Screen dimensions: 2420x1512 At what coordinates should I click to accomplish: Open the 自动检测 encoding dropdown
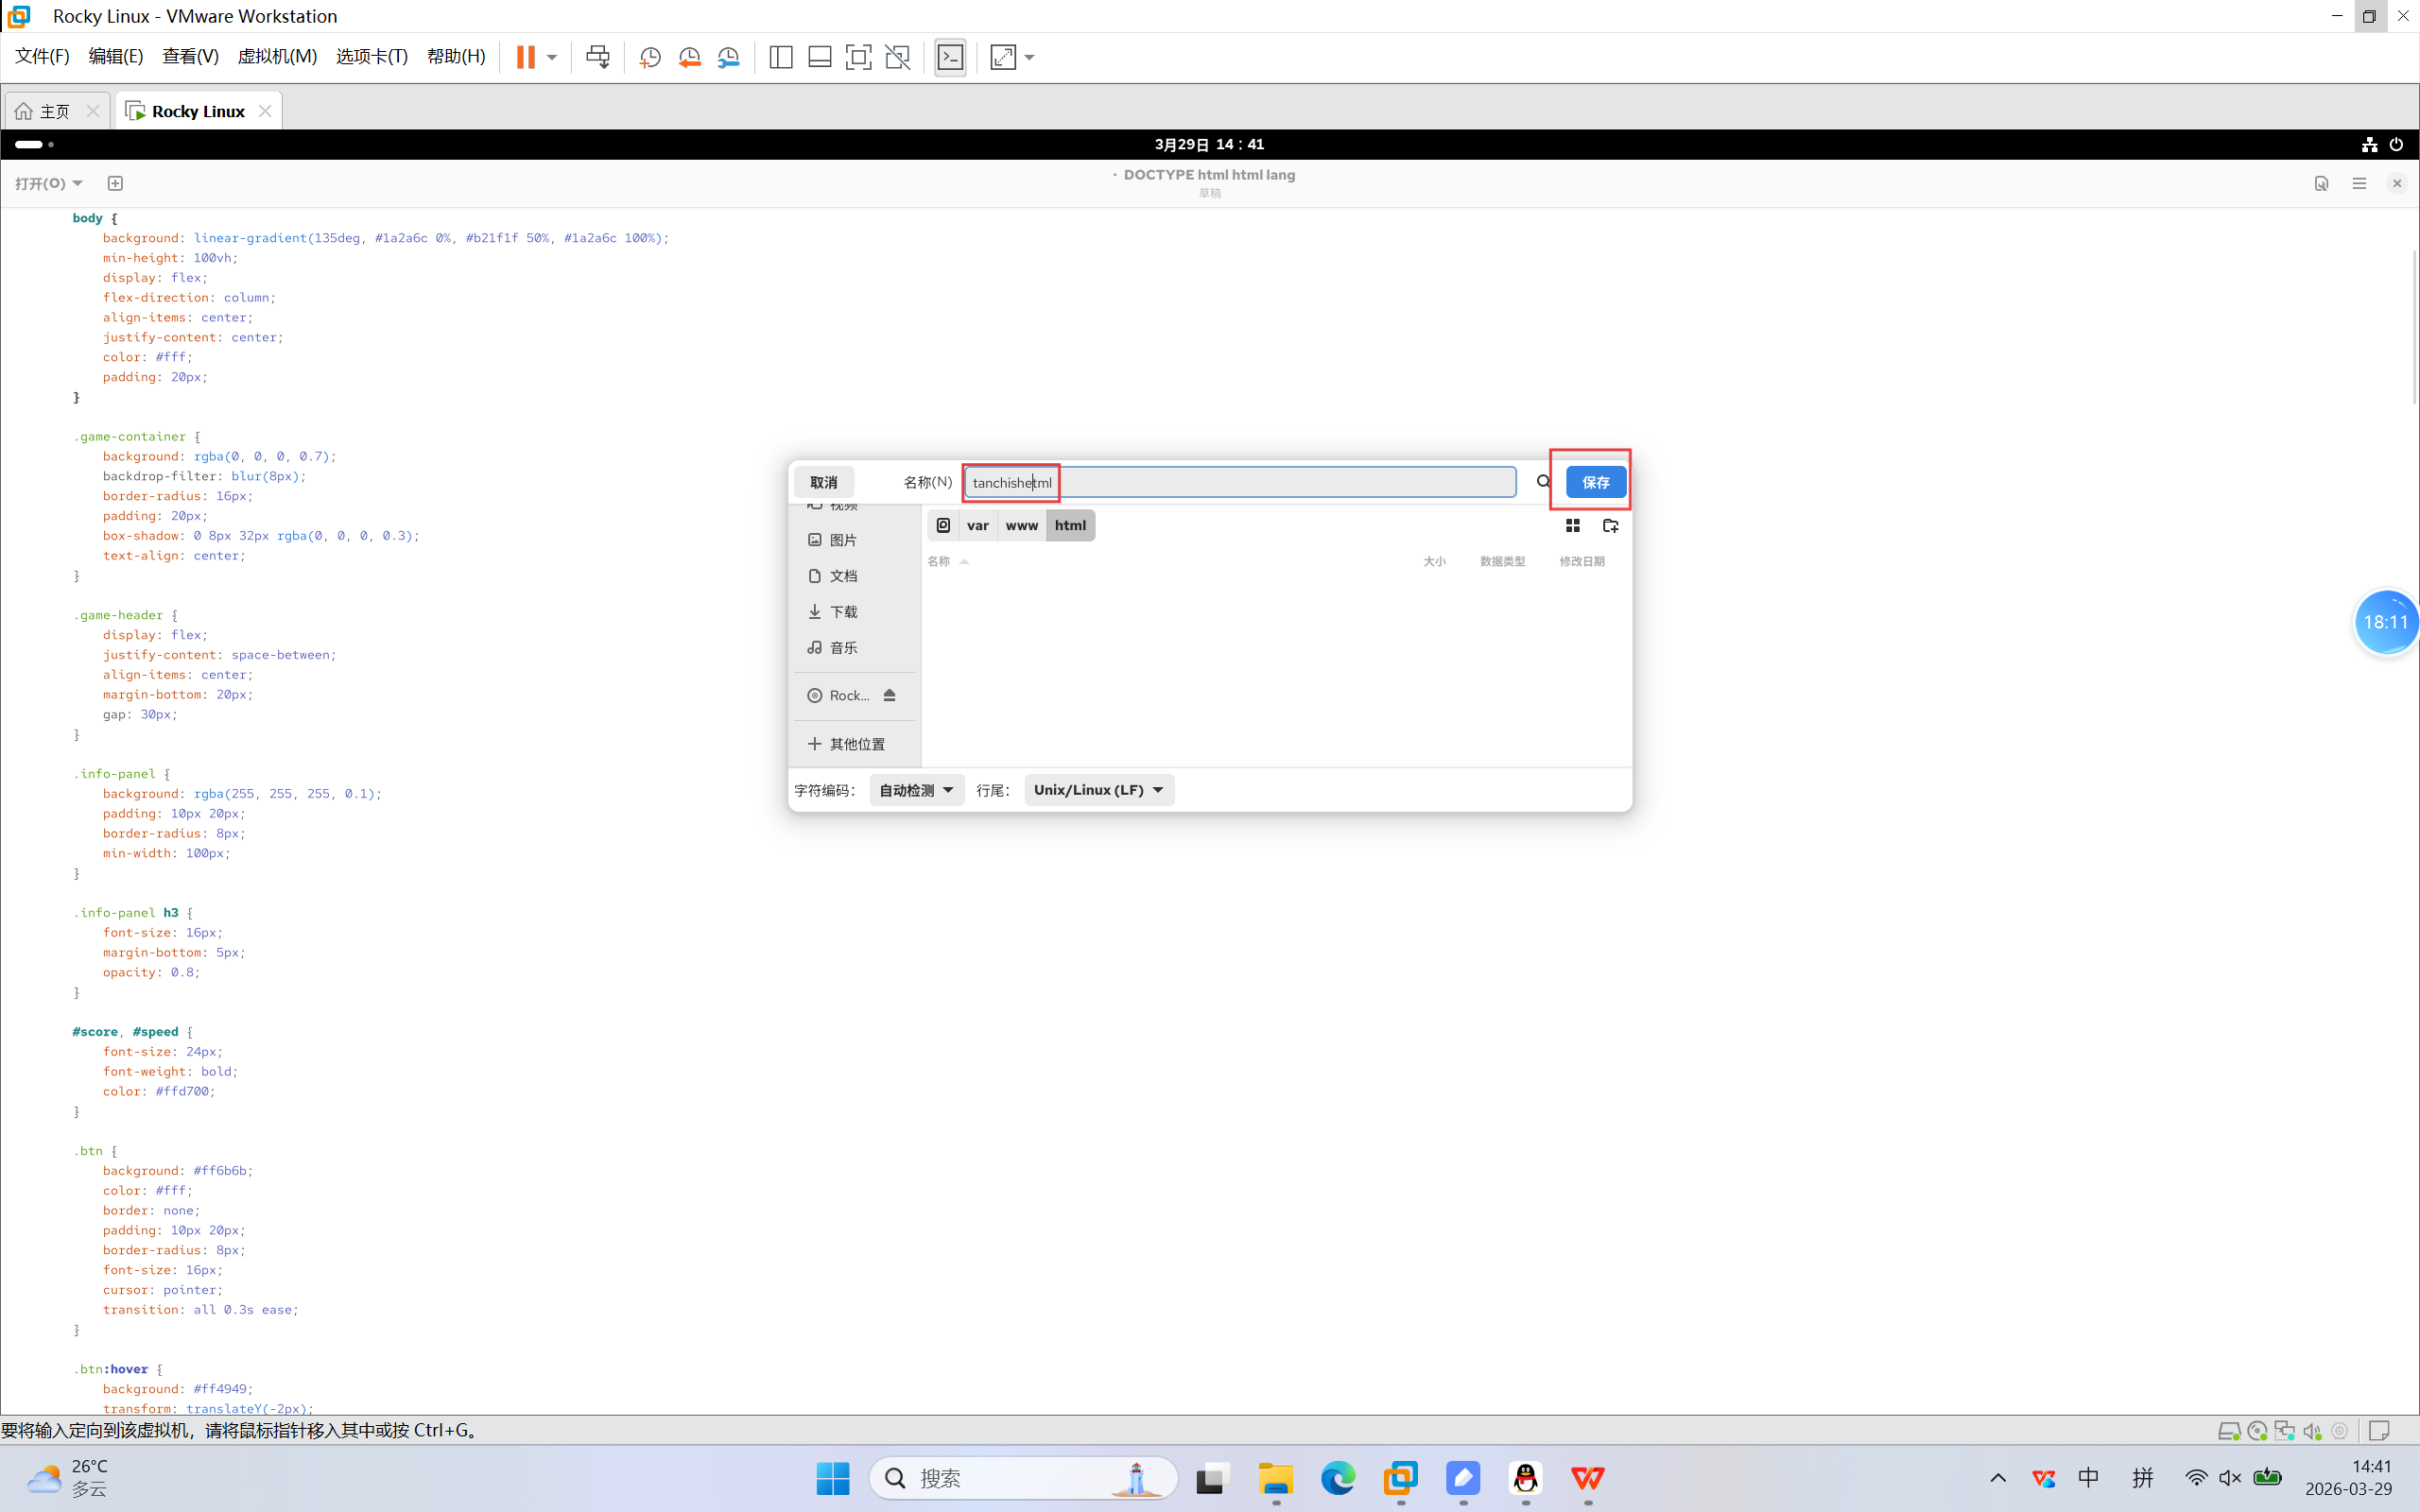(916, 790)
